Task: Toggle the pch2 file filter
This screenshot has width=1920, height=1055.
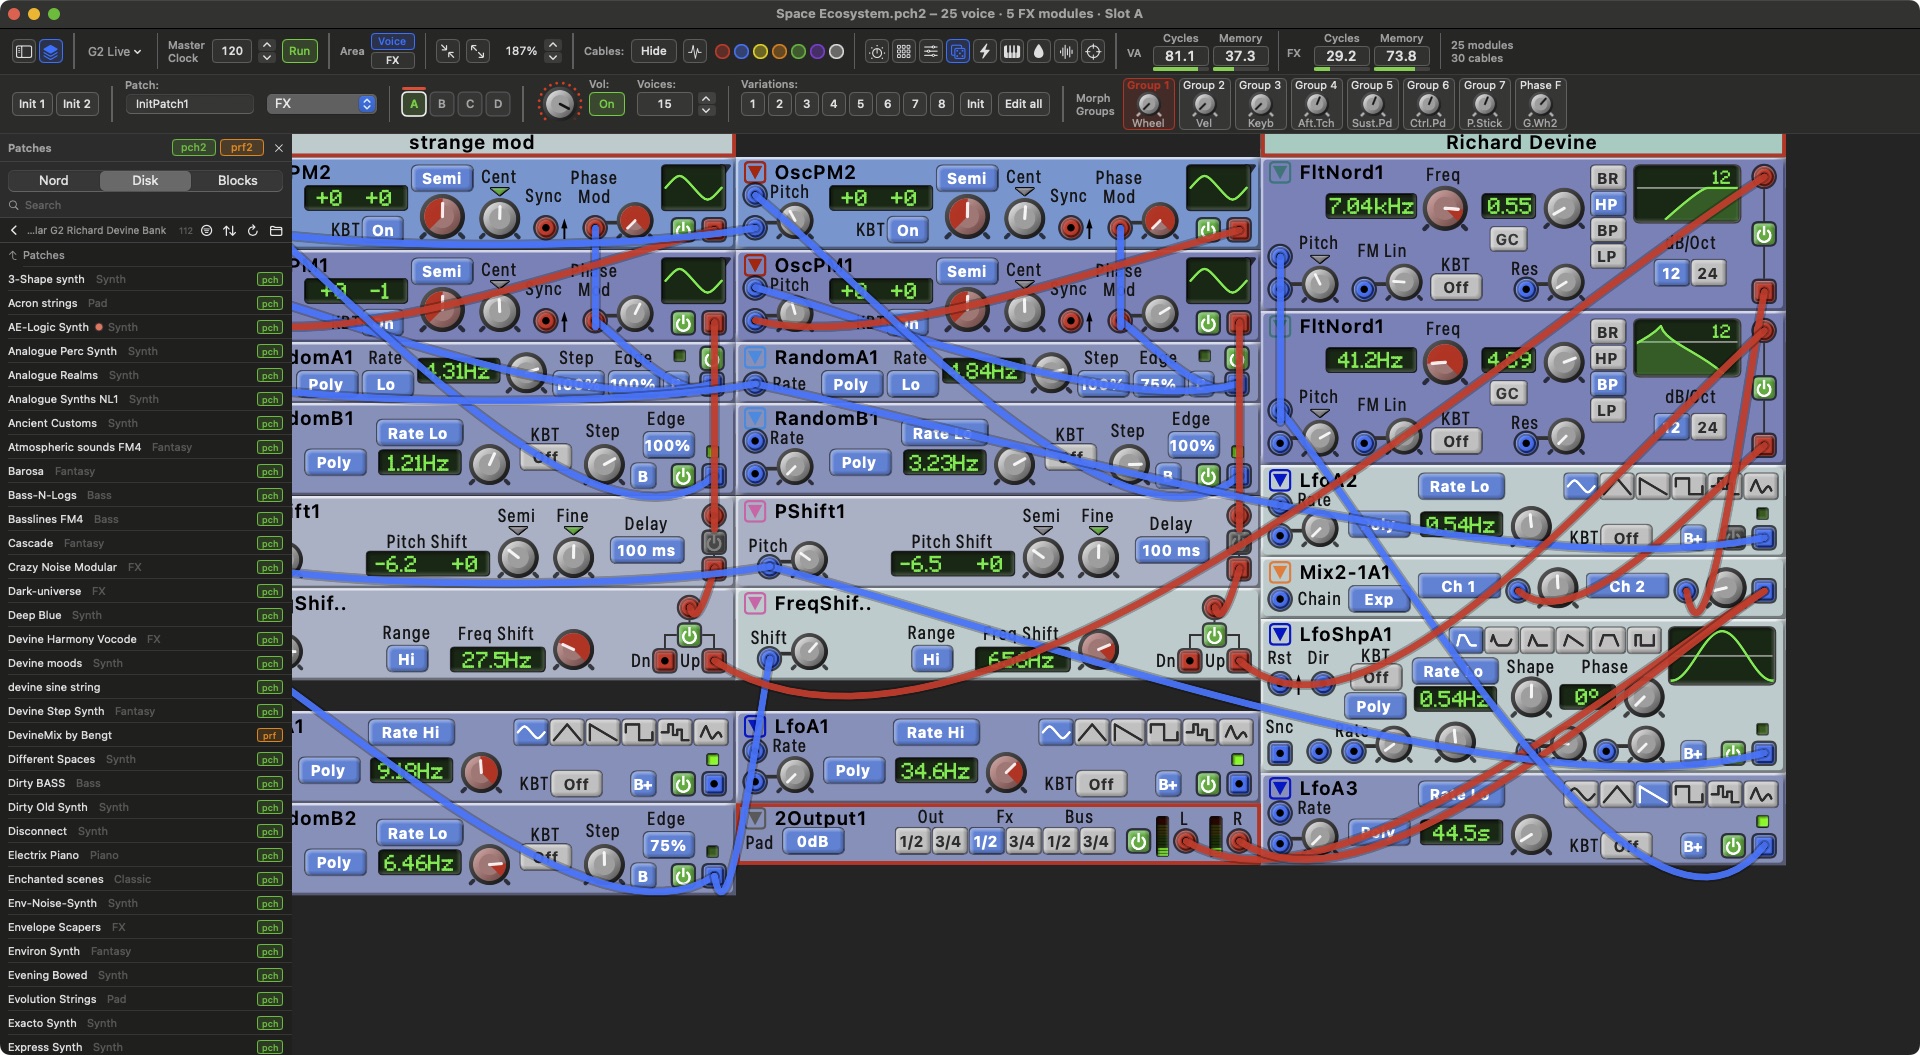Action: tap(193, 147)
